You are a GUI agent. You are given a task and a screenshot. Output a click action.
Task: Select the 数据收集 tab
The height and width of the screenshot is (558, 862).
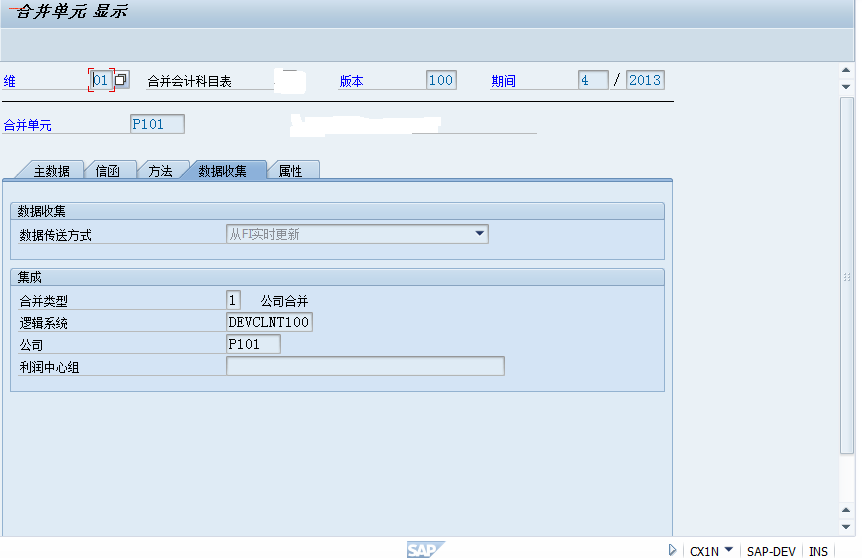[222, 171]
